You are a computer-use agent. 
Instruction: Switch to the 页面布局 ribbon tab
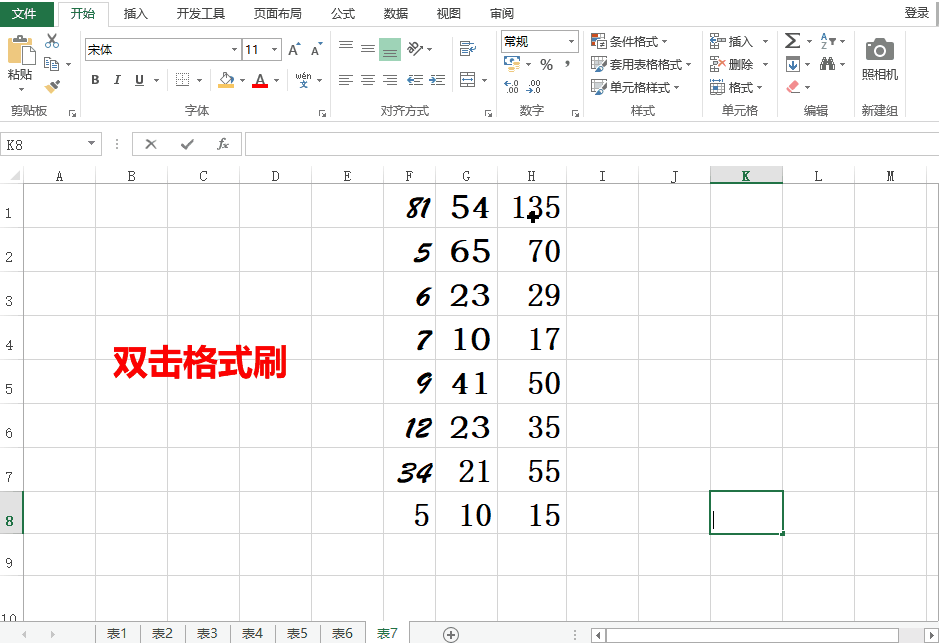pos(277,14)
